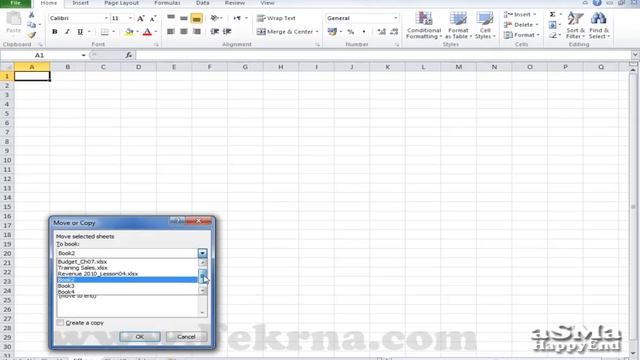
Task: Toggle Italic formatting
Action: click(67, 32)
